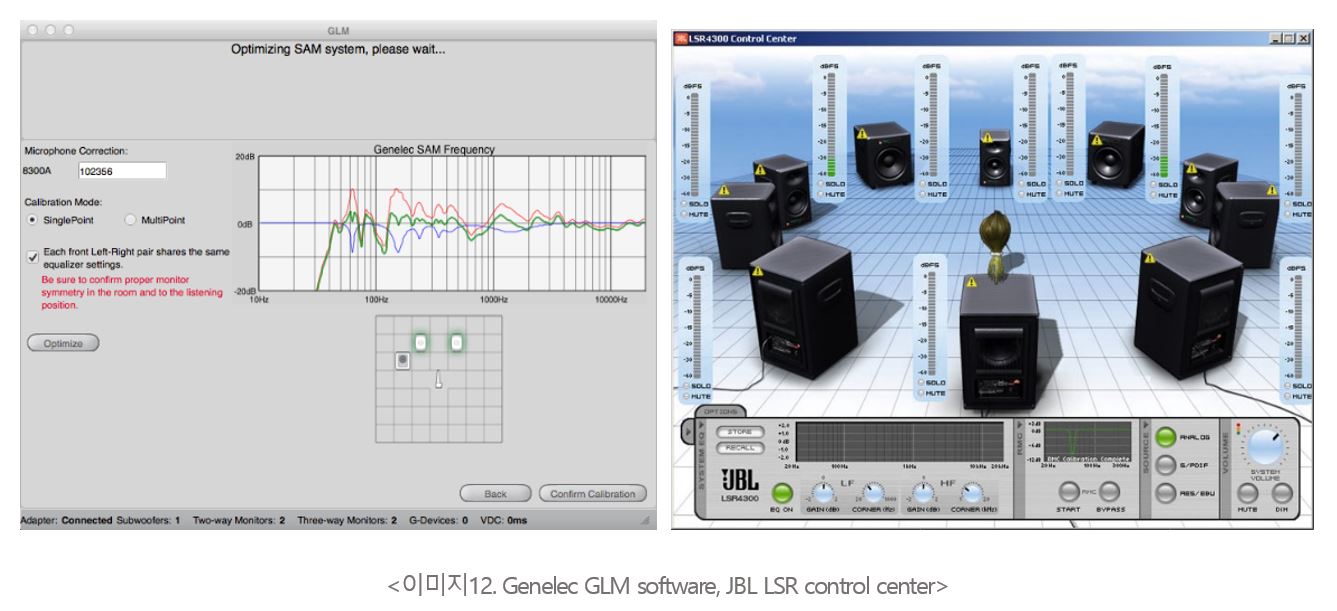Viewport: 1337px width, 611px height.
Task: Click the 'Microphone Correction:' label
Action: coord(76,151)
